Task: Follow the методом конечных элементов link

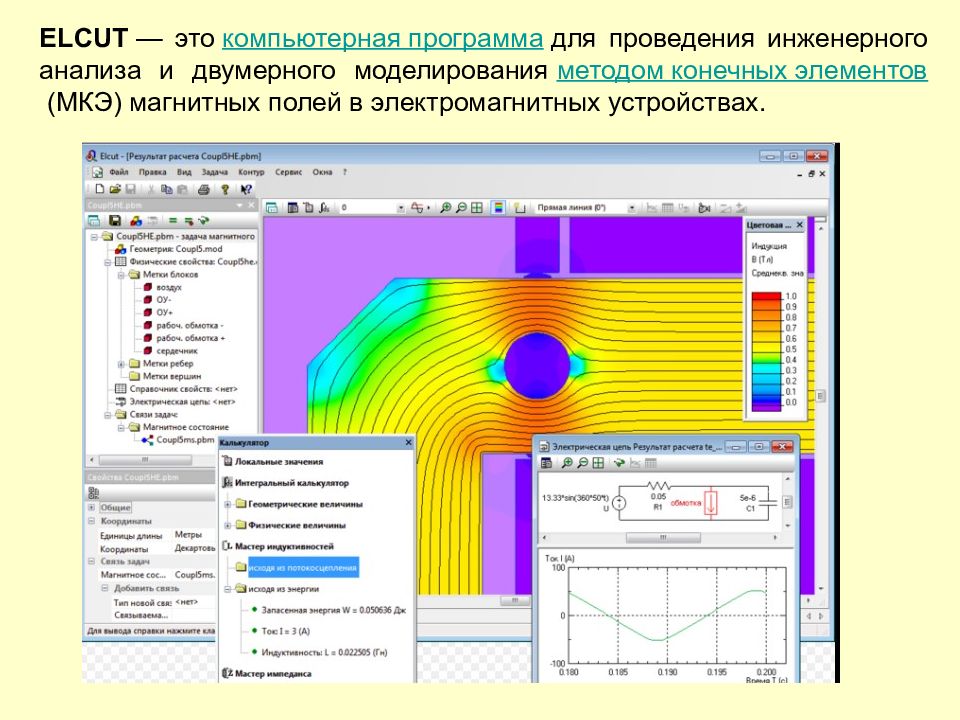Action: click(742, 71)
